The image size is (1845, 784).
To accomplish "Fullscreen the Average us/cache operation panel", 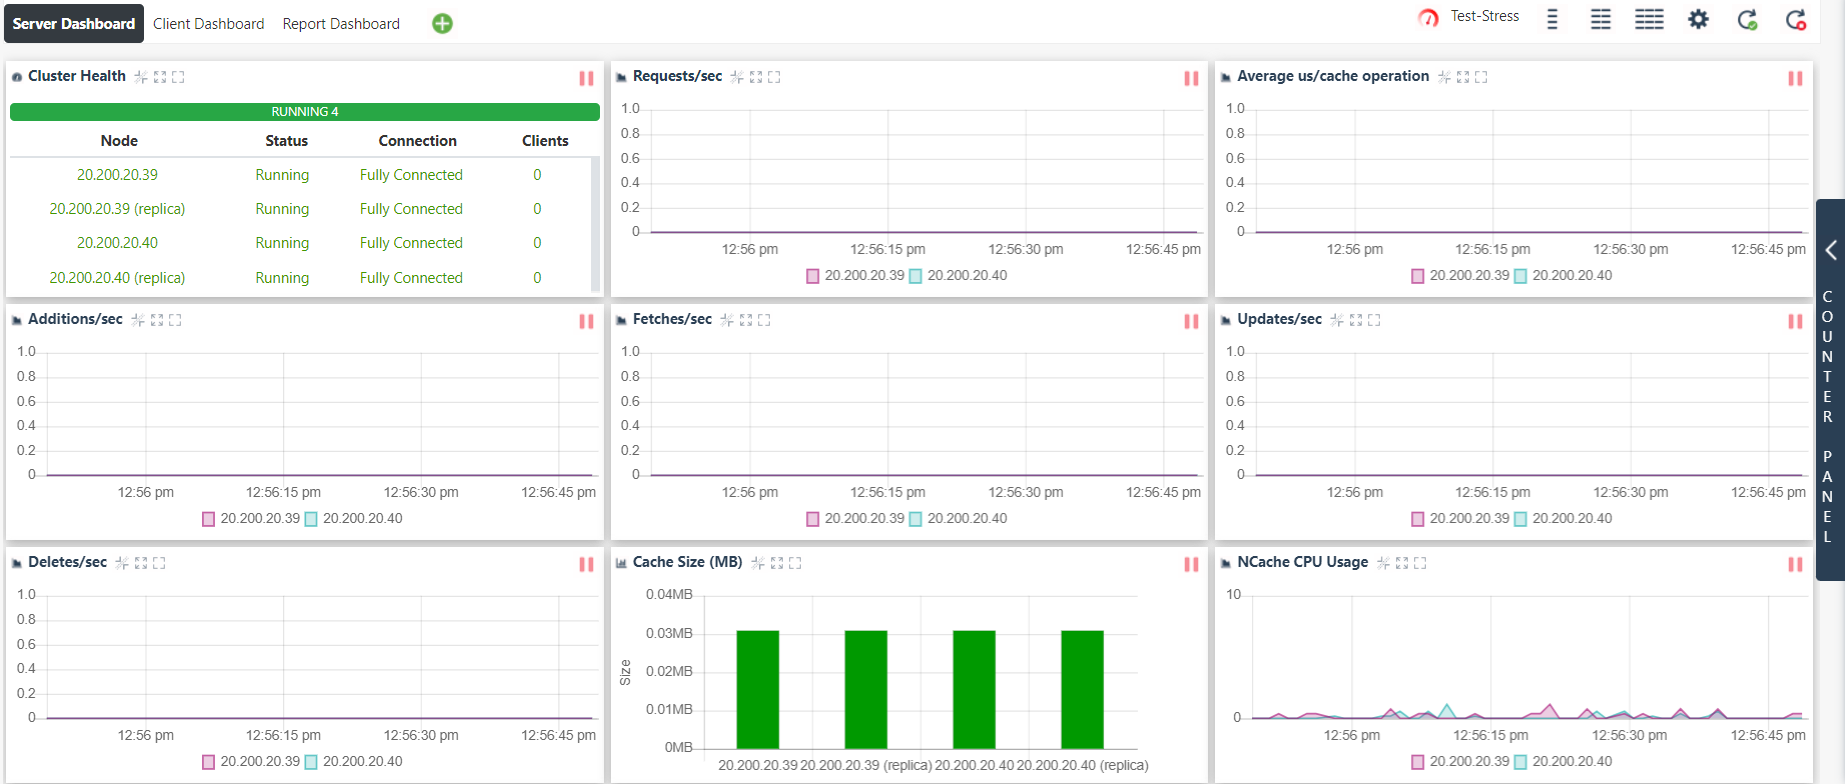I will [1481, 77].
